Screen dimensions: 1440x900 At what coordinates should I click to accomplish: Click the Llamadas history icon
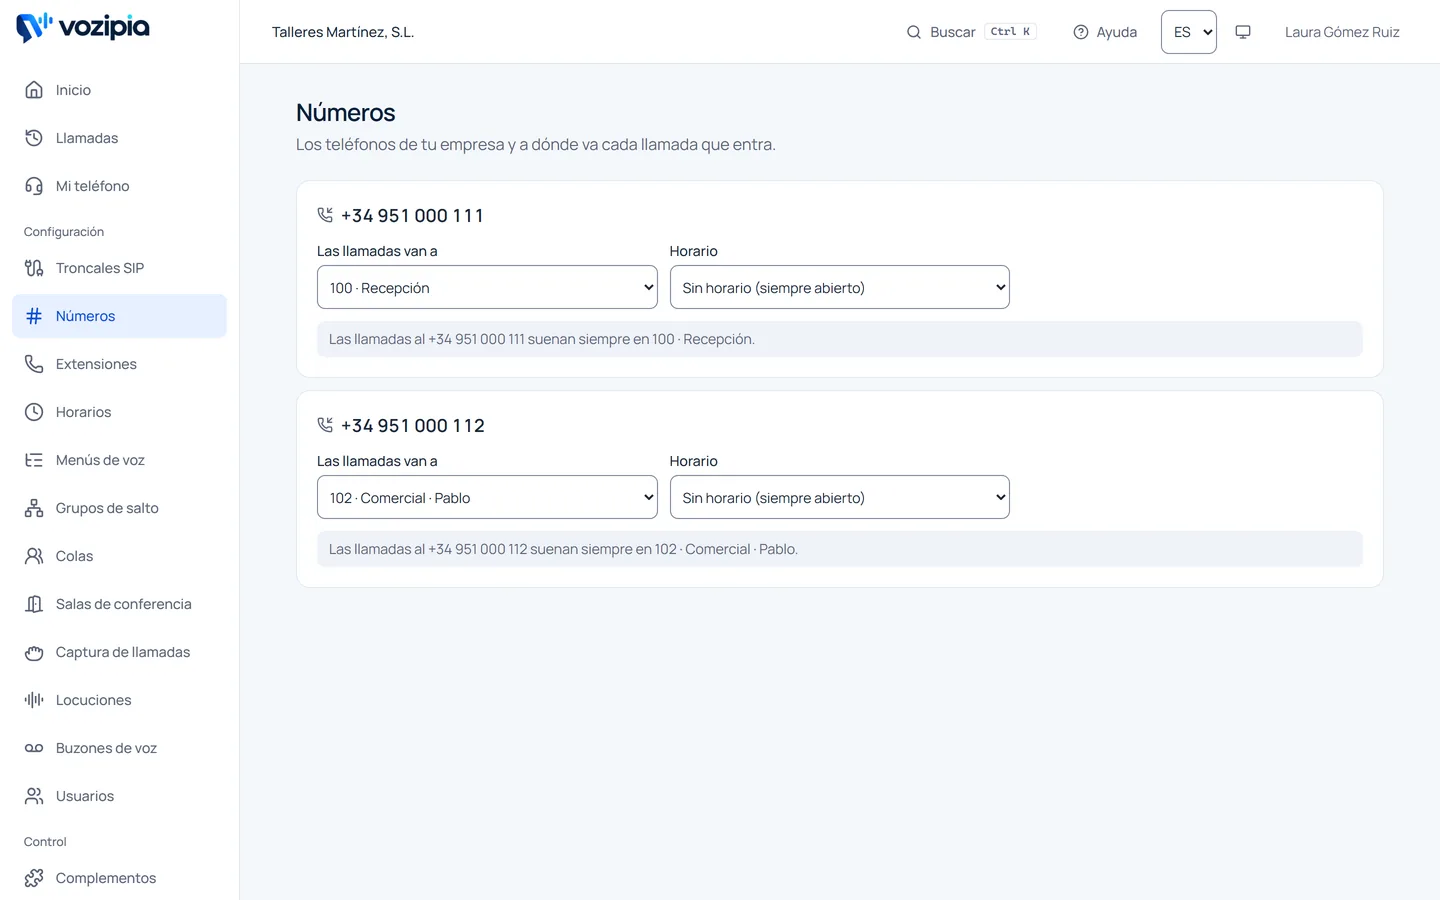click(34, 138)
